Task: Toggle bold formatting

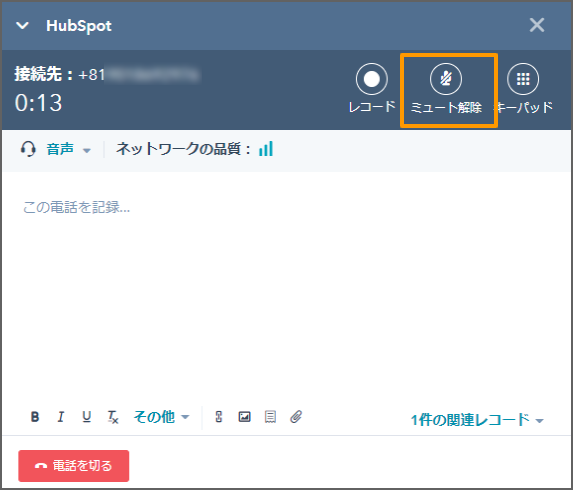Action: point(35,417)
